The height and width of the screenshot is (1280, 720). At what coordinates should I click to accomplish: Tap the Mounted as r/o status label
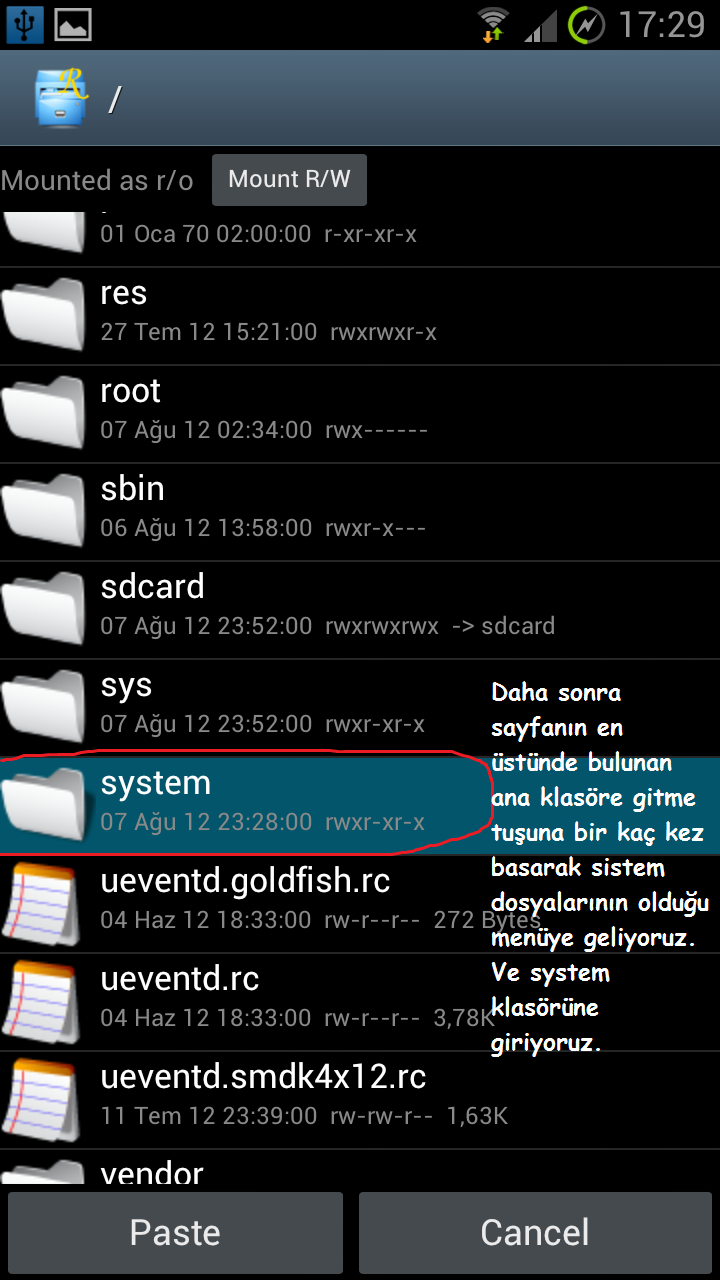coord(97,181)
